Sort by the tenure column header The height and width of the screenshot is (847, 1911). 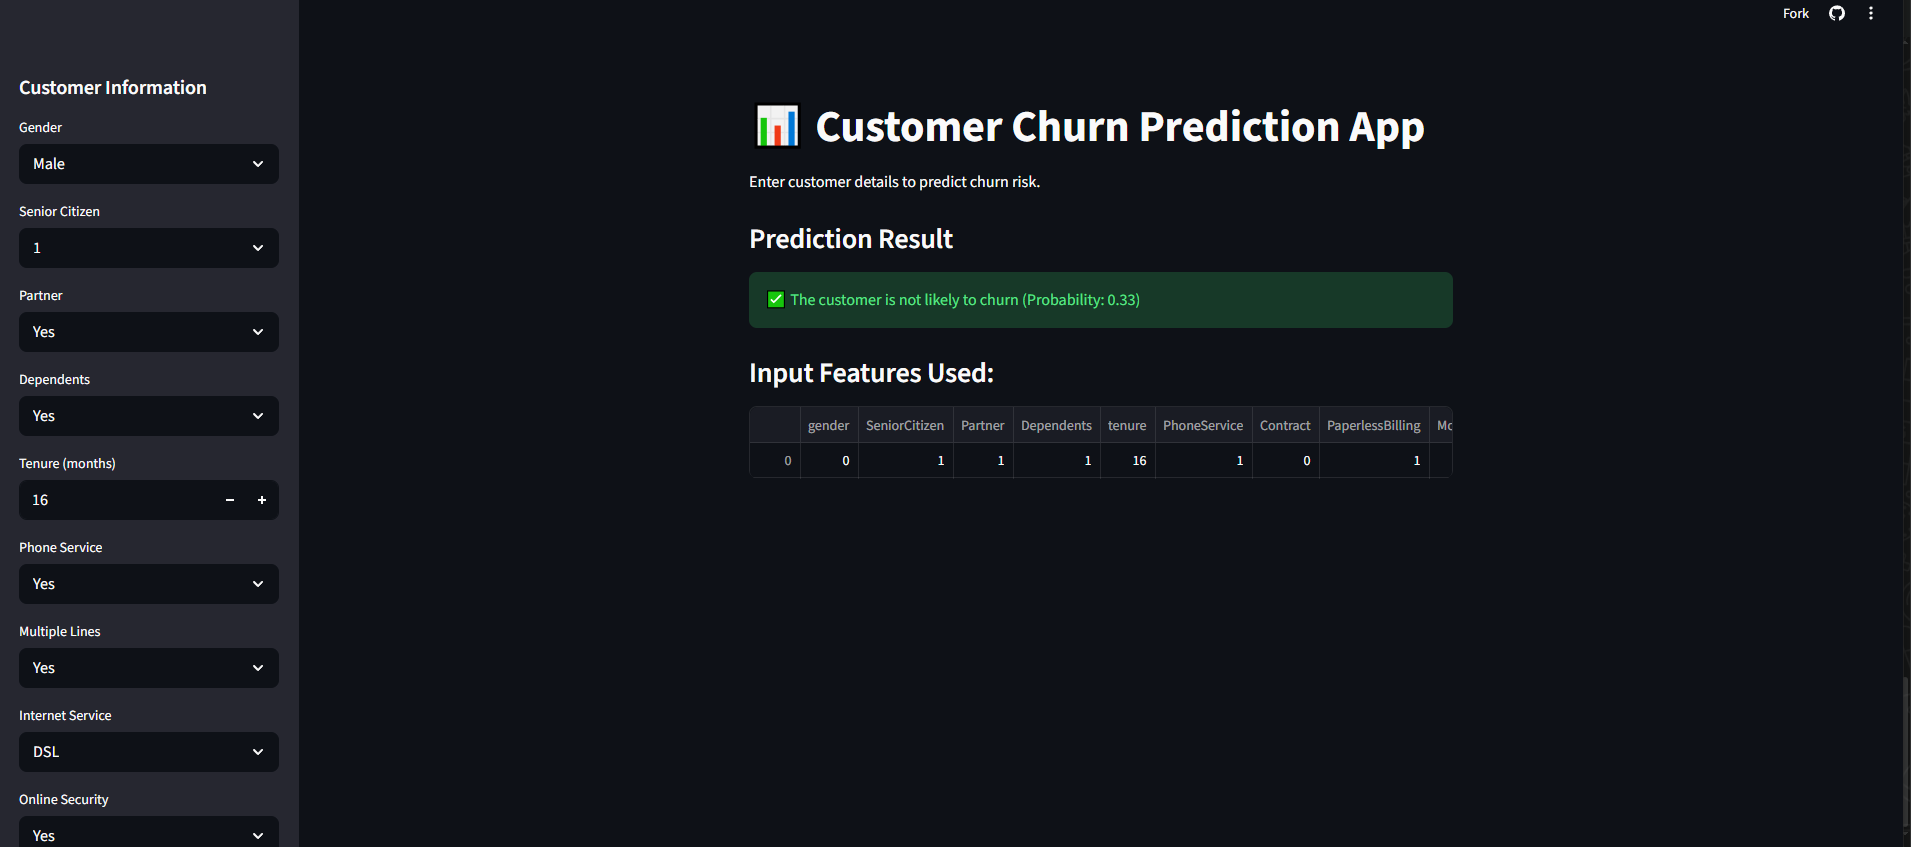[1127, 425]
